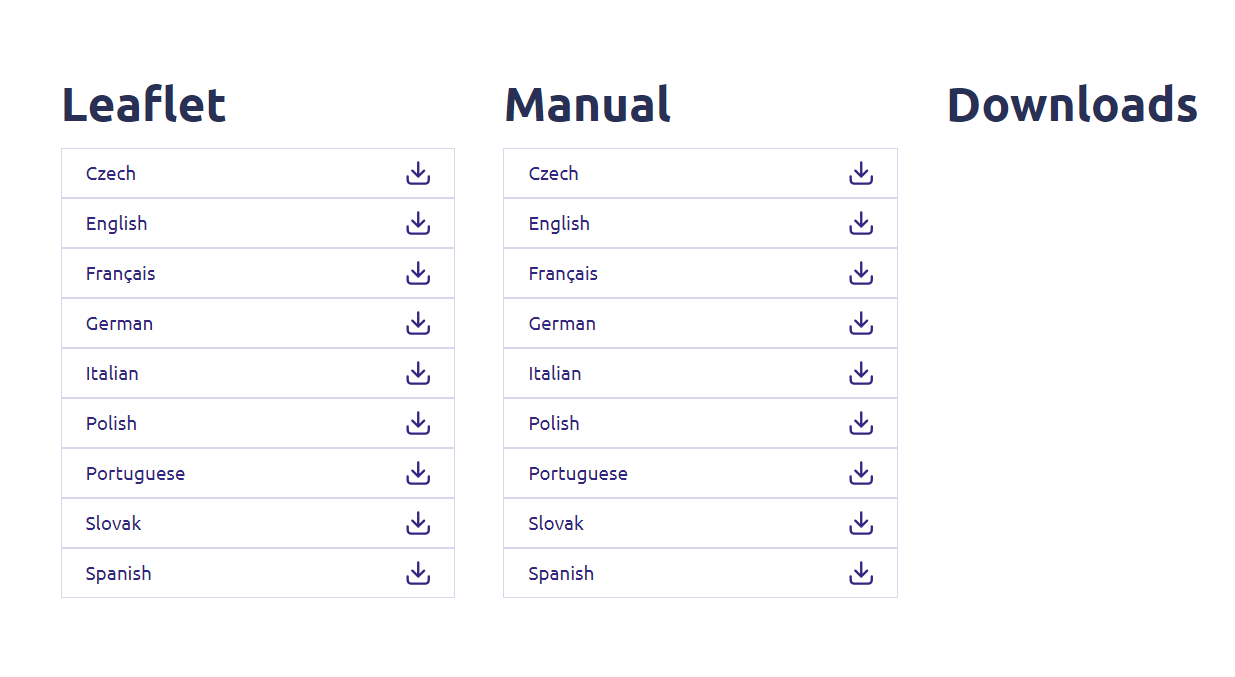
Task: Select Slovak text in the Manual list
Action: [x=556, y=523]
